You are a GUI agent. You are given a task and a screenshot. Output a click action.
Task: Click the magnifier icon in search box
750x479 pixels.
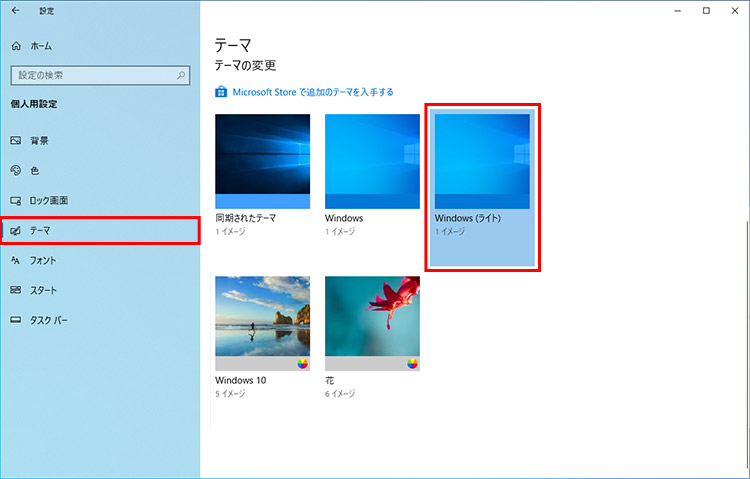click(181, 75)
